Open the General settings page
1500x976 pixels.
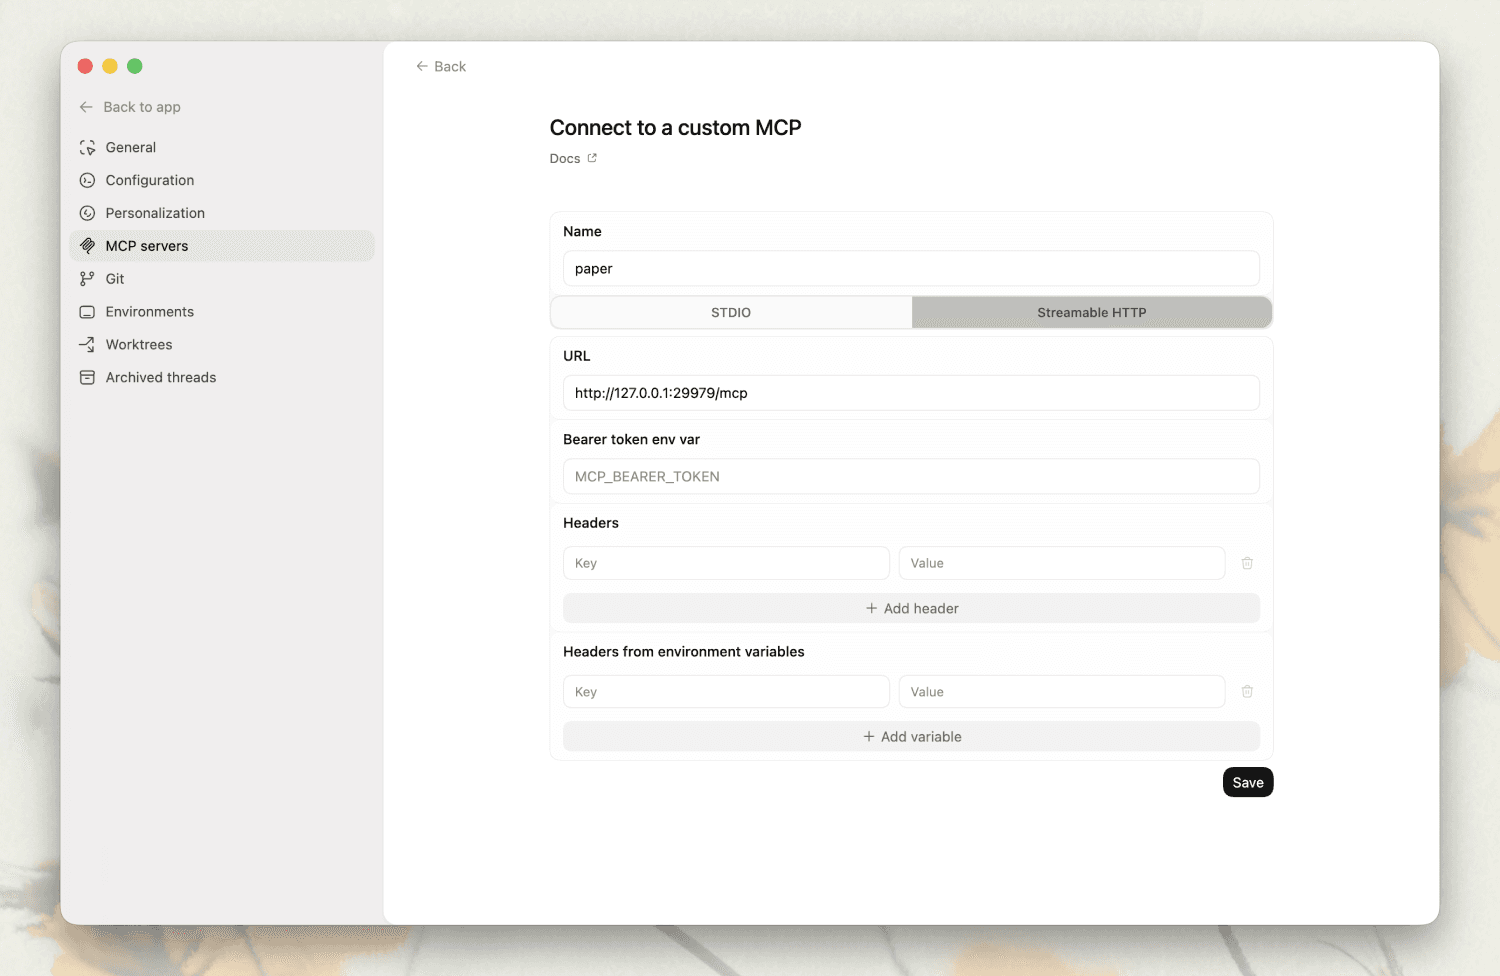click(x=222, y=147)
